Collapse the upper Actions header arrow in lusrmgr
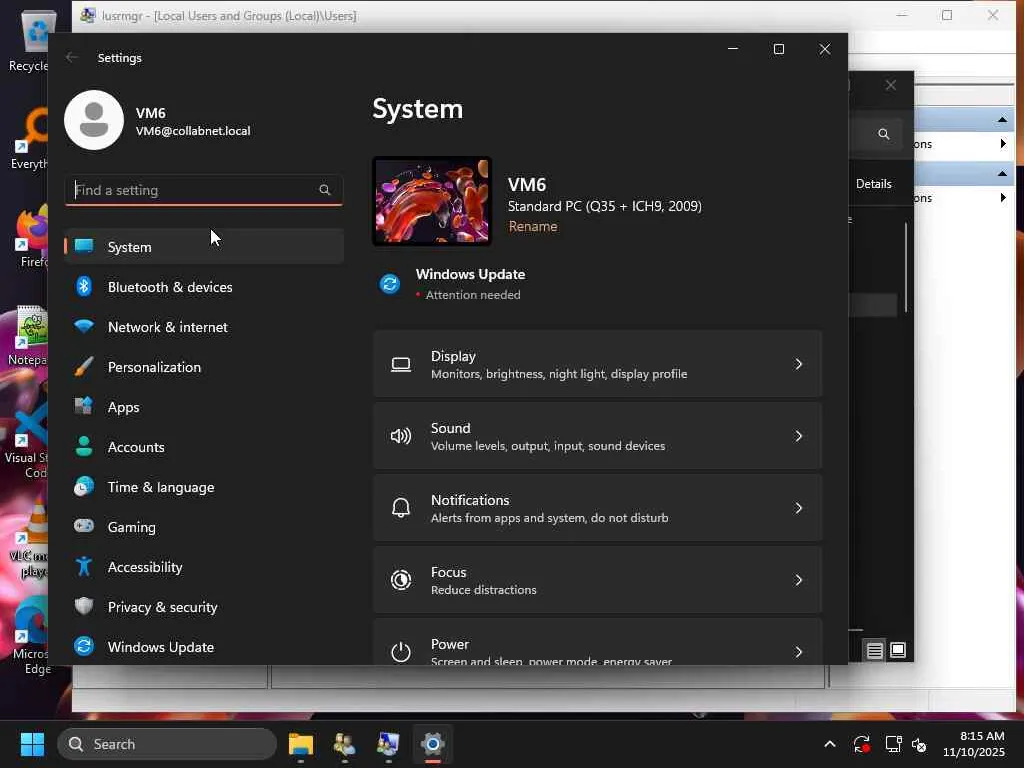Viewport: 1024px width, 768px height. pyautogui.click(x=1002, y=120)
